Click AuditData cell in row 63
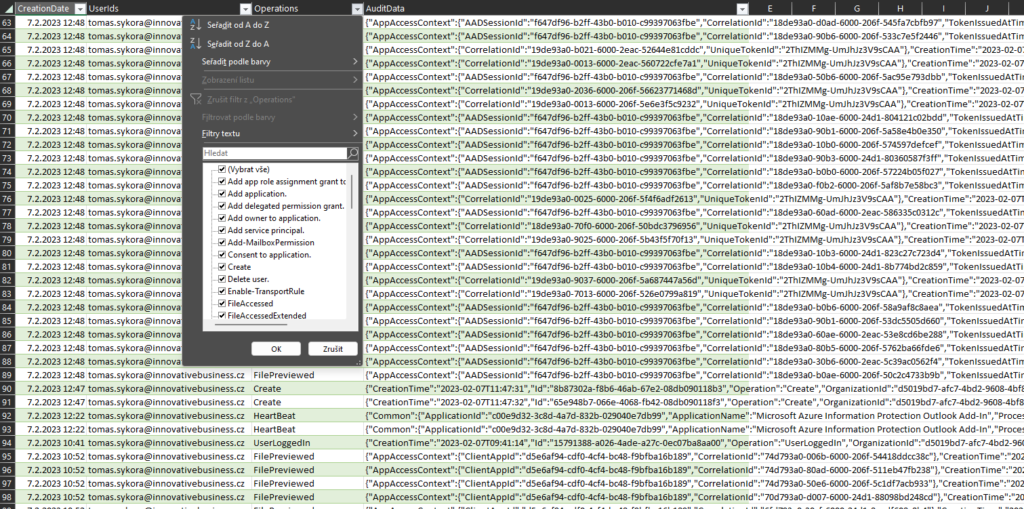This screenshot has height=509, width=1024. tap(557, 23)
